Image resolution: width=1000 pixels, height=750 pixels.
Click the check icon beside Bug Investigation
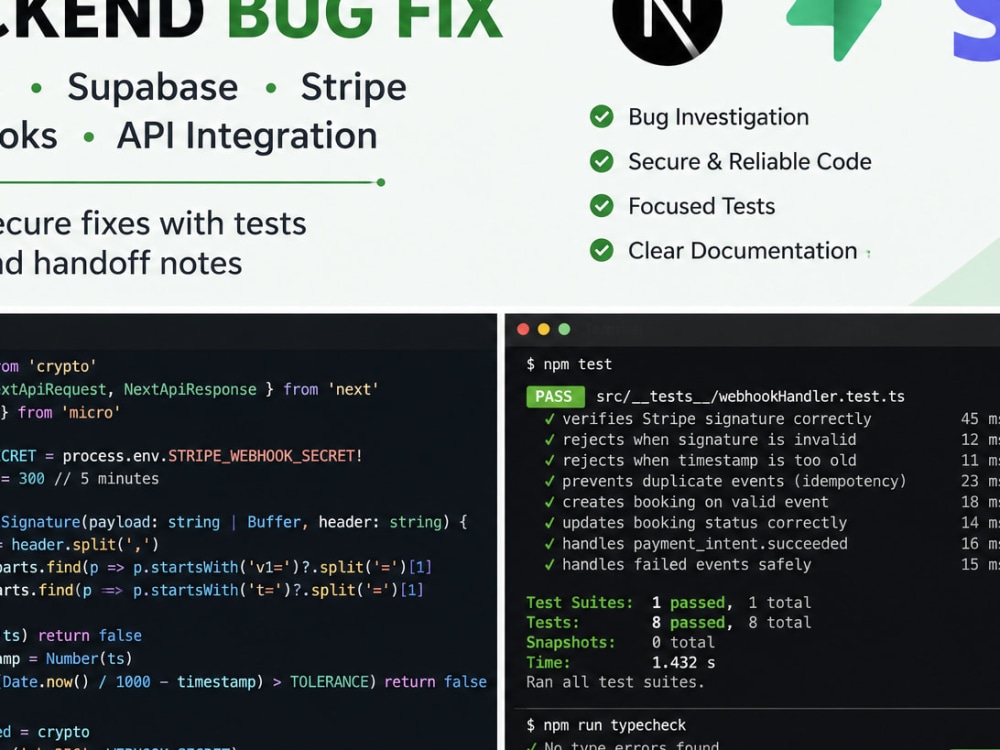tap(601, 117)
